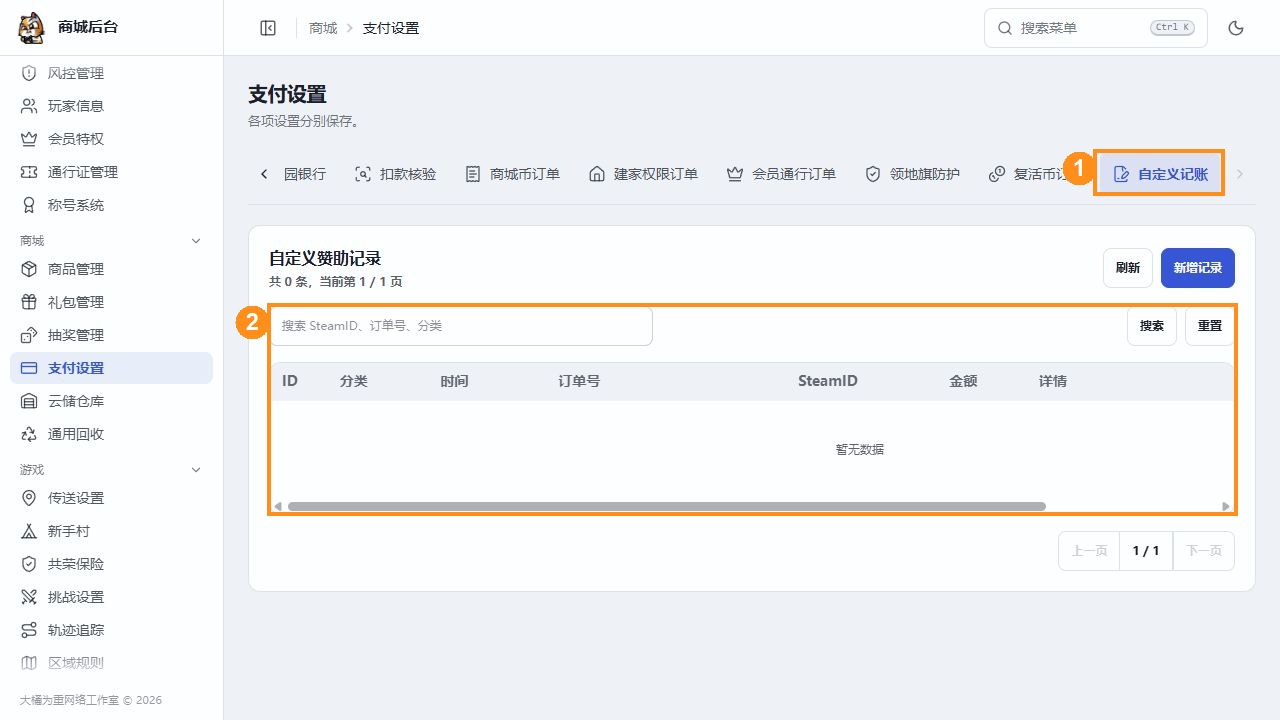Open 玩家信息 sidebar item
This screenshot has width=1280, height=720.
[111, 106]
